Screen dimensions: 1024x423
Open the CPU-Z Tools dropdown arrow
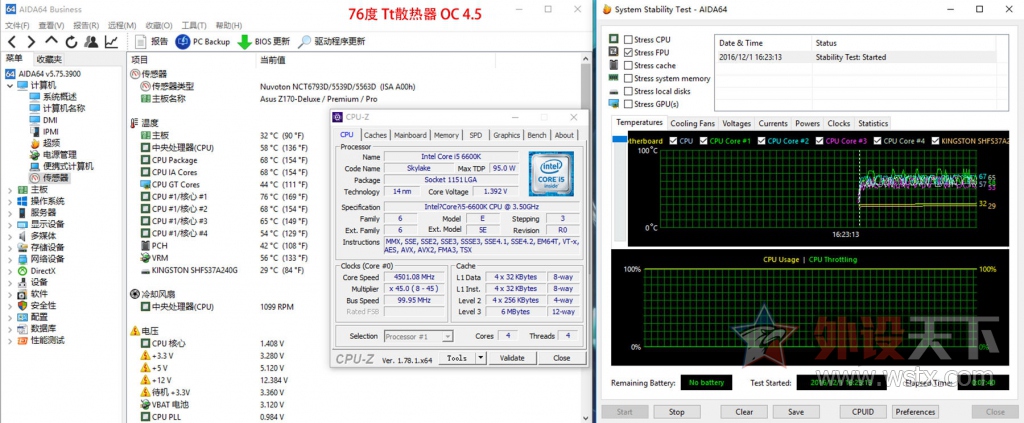481,358
